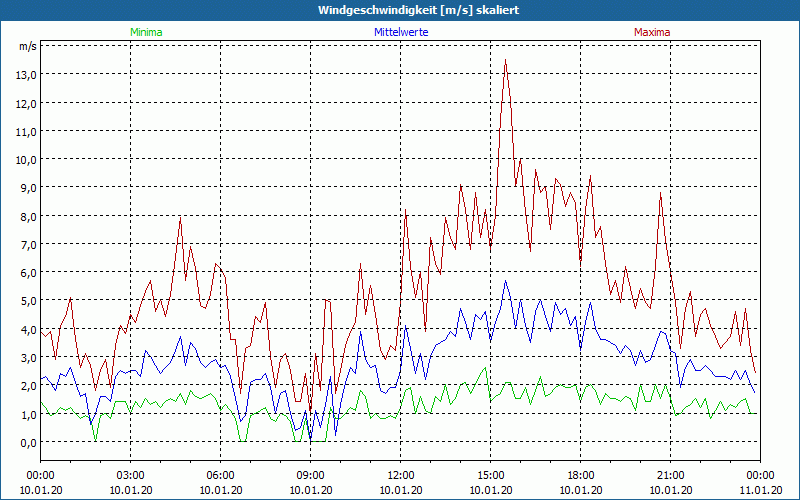800x500 pixels.
Task: Click the 21:00 time axis label
Action: pos(670,475)
